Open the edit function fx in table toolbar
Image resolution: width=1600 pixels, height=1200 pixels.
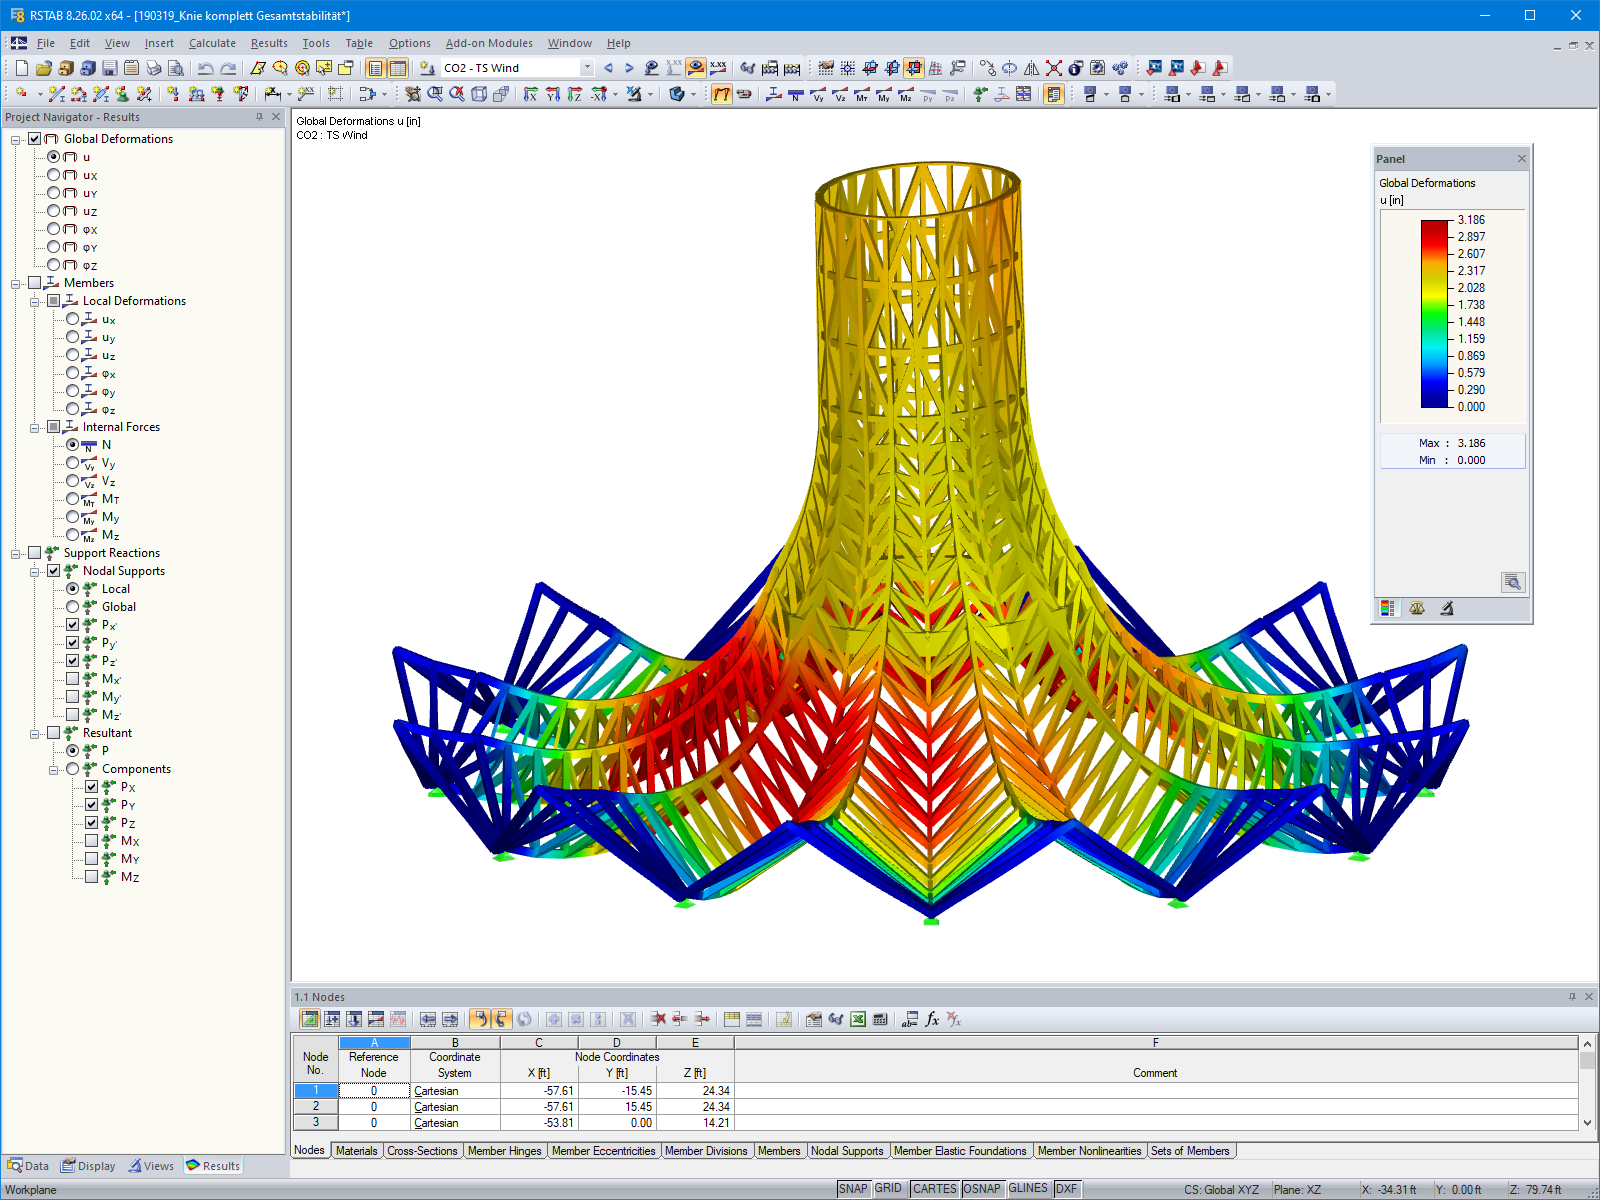coord(931,1019)
